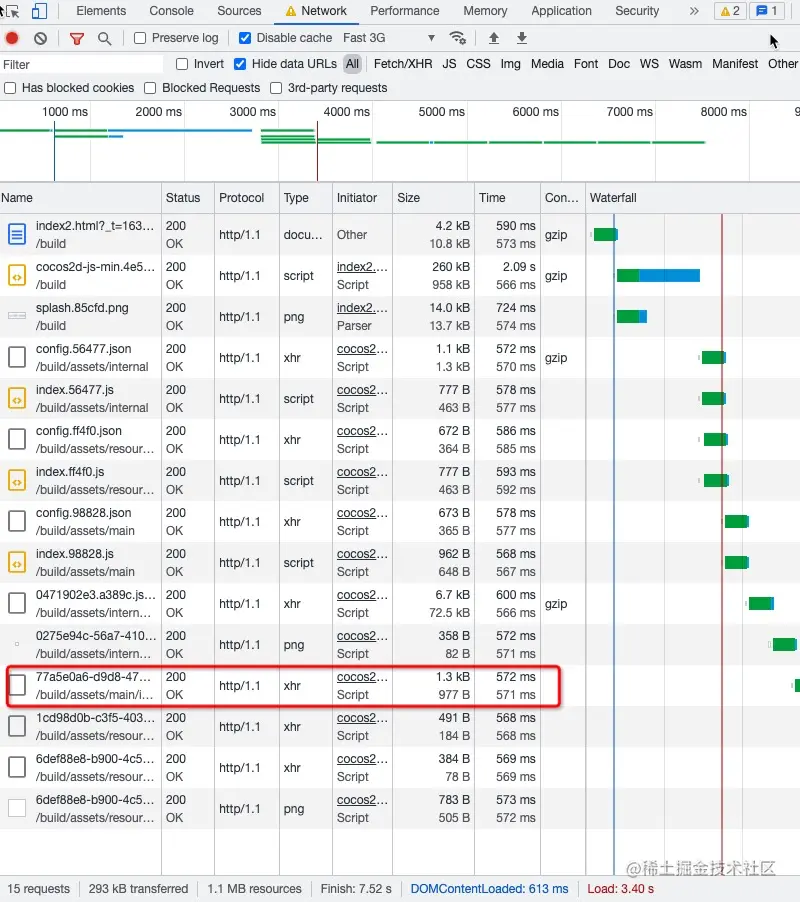Viewport: 800px width, 902px height.
Task: Sort by the Waterfall column header
Action: (x=693, y=198)
